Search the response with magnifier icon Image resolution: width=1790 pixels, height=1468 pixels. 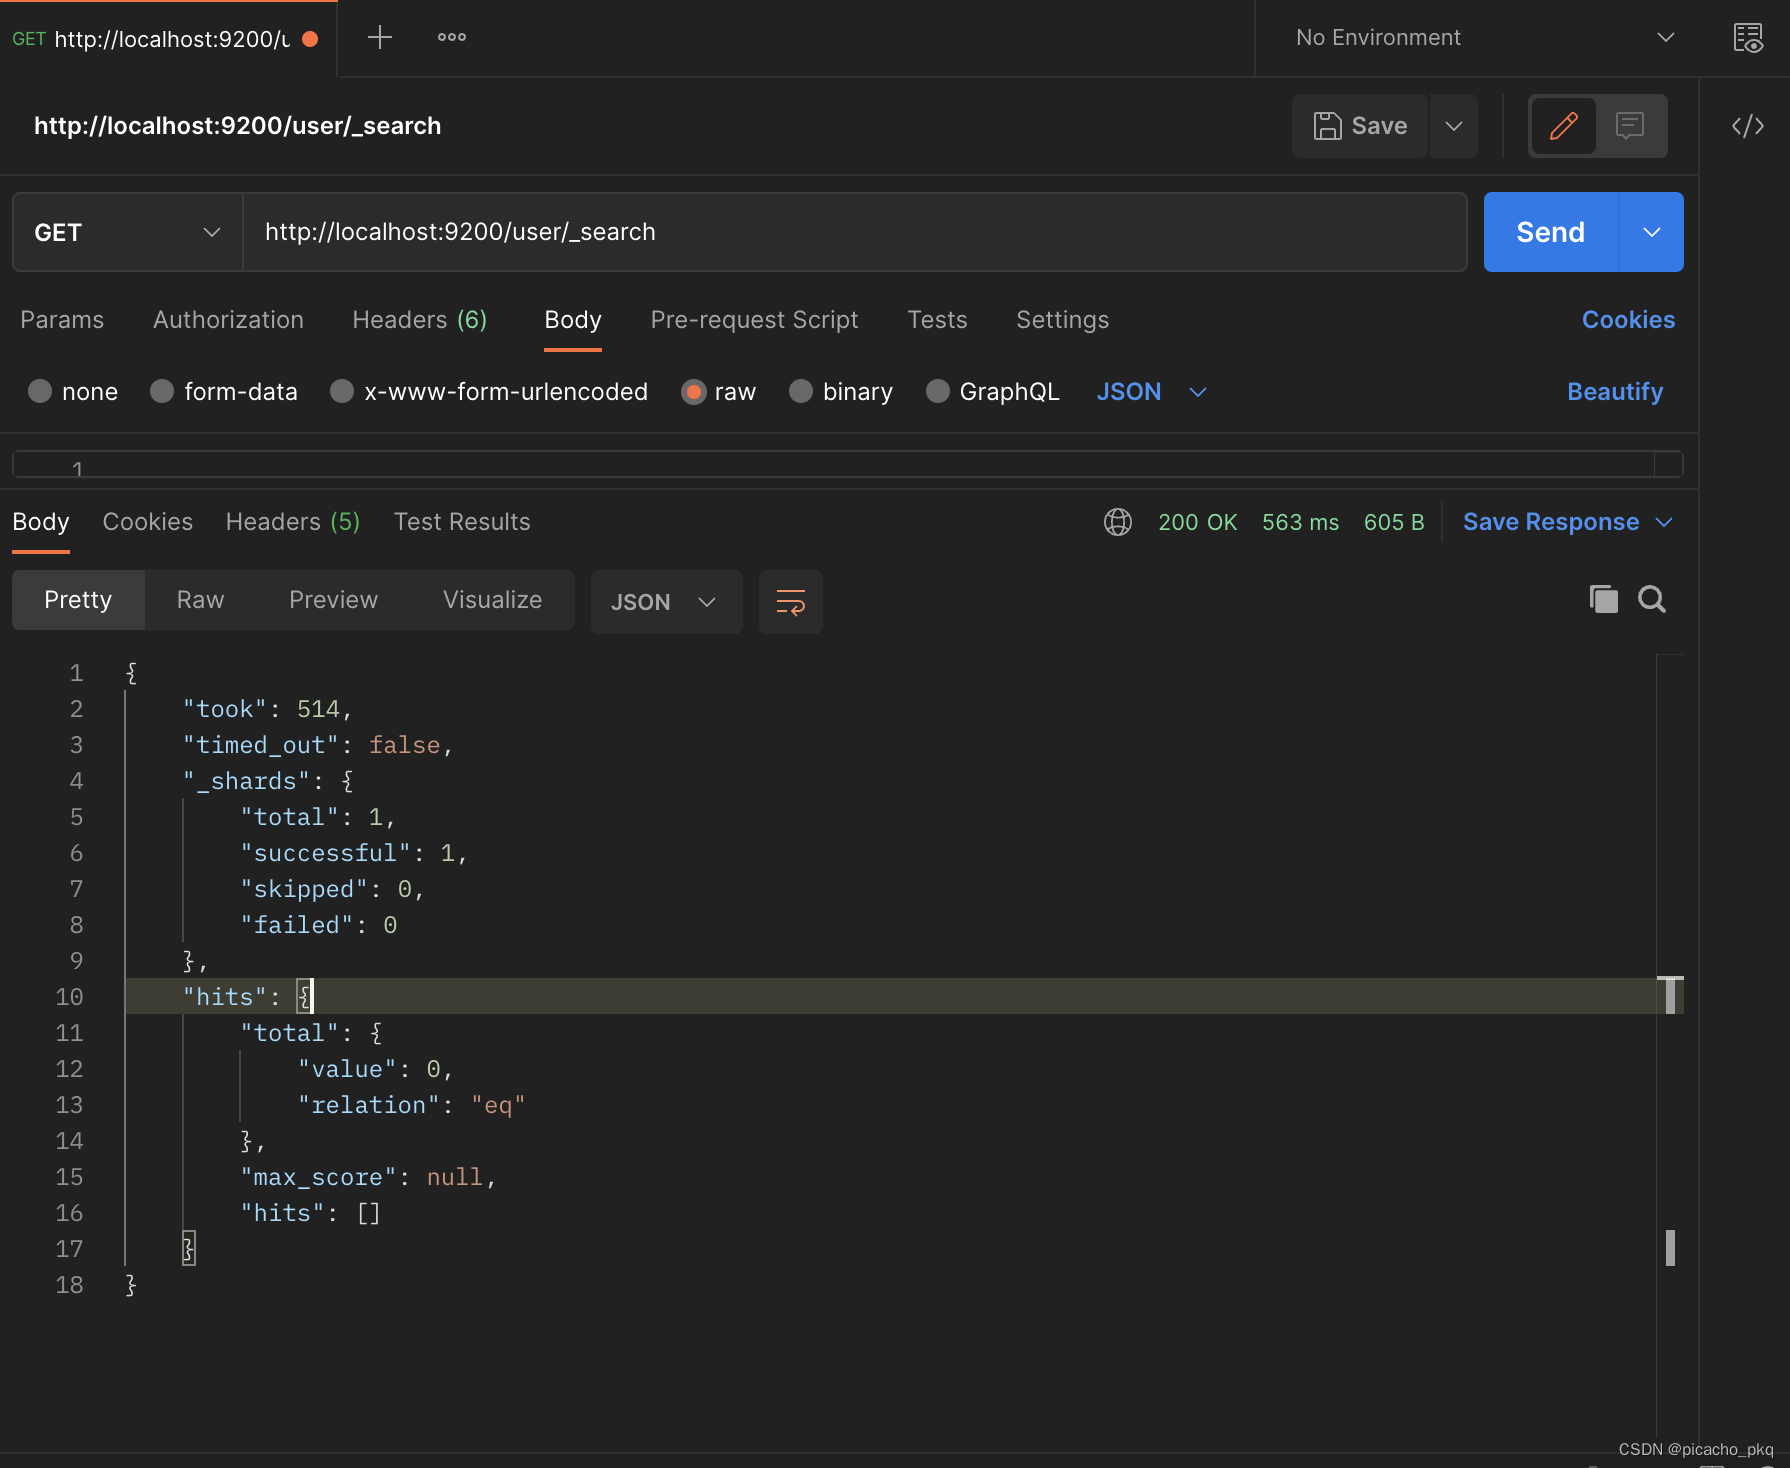coord(1652,599)
